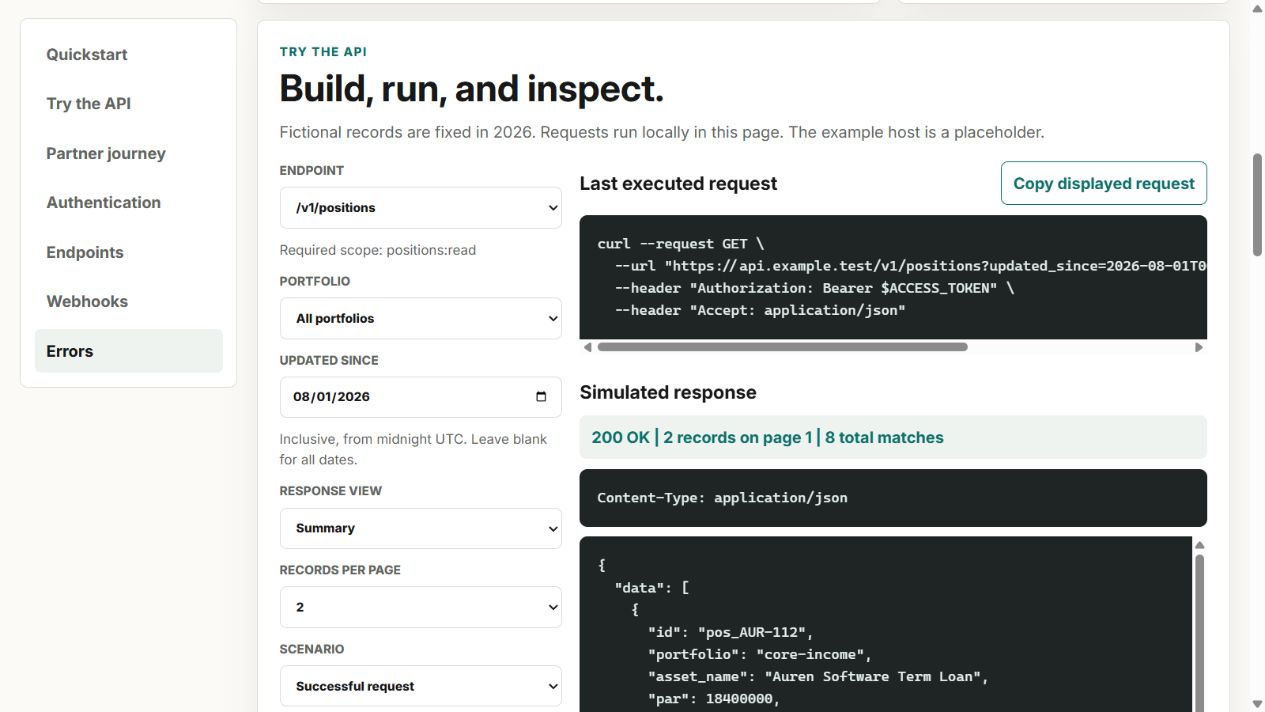Click the Authorization Bearer header line
Screen dimensions: 1265x712
[815, 288]
